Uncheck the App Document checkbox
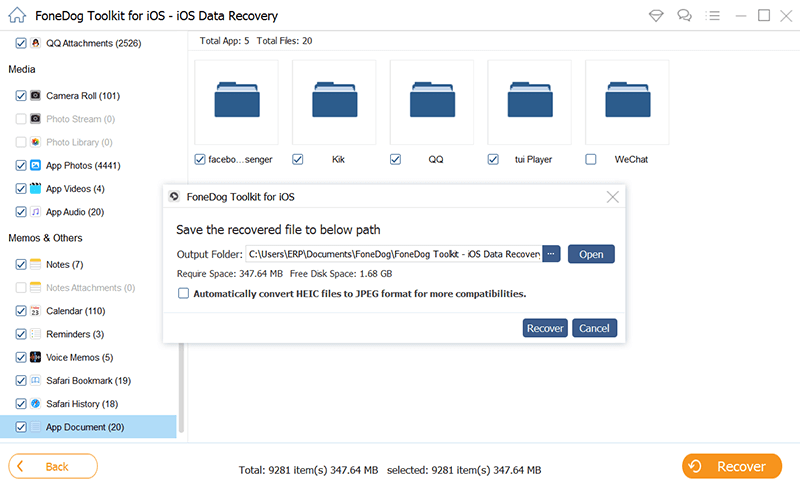This screenshot has width=800, height=489. (x=21, y=427)
